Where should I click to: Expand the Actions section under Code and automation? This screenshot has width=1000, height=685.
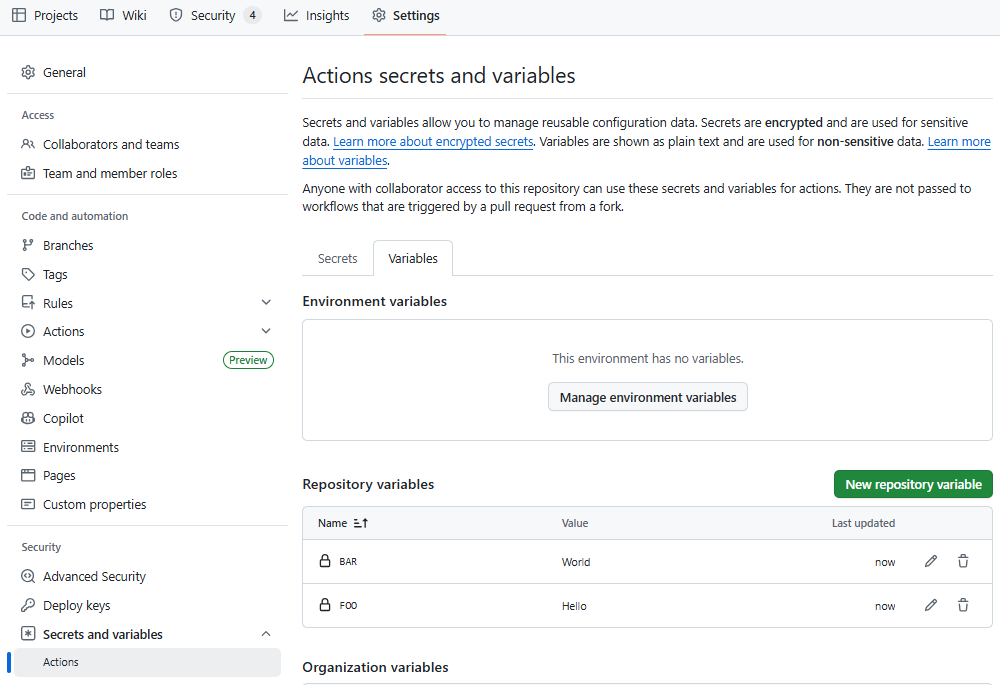coord(266,332)
